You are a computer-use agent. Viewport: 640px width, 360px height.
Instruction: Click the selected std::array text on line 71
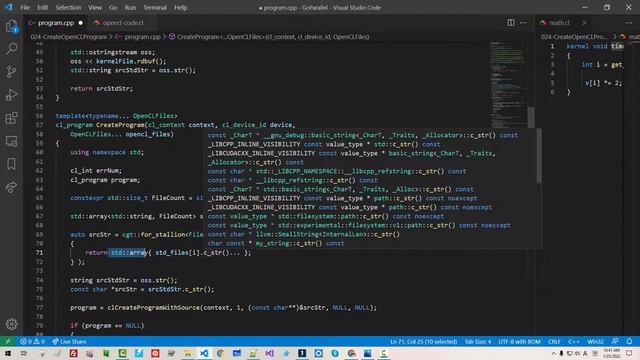point(127,253)
